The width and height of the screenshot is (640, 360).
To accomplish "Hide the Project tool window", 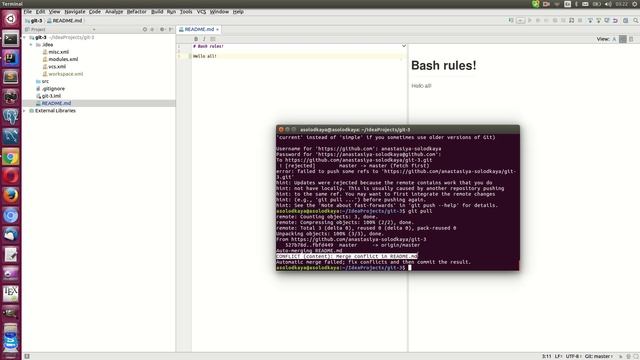I will click(171, 29).
